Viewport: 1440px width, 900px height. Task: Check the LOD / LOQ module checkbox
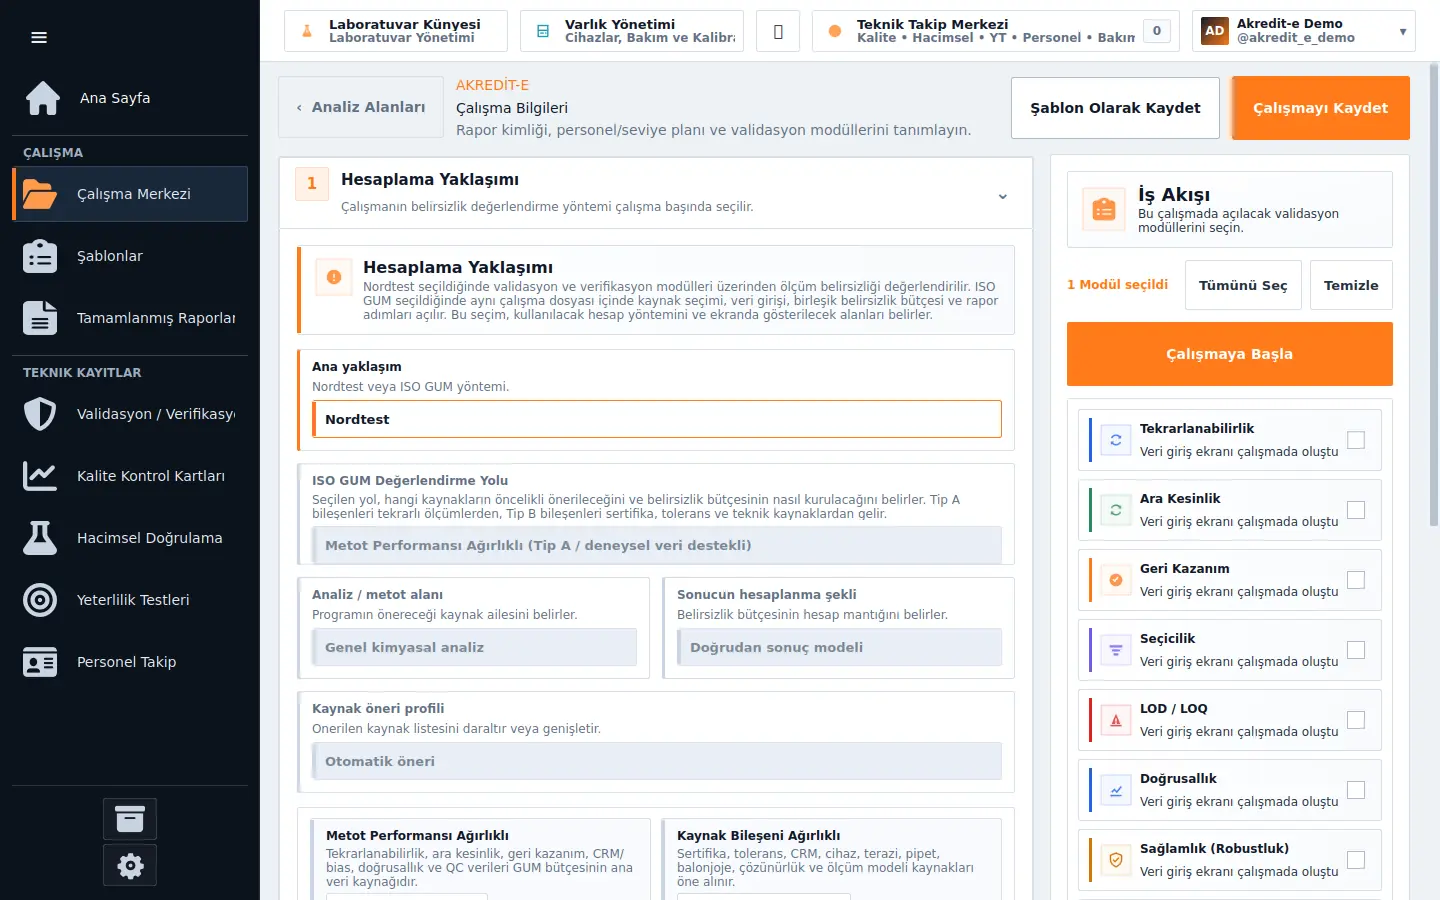[x=1356, y=720]
